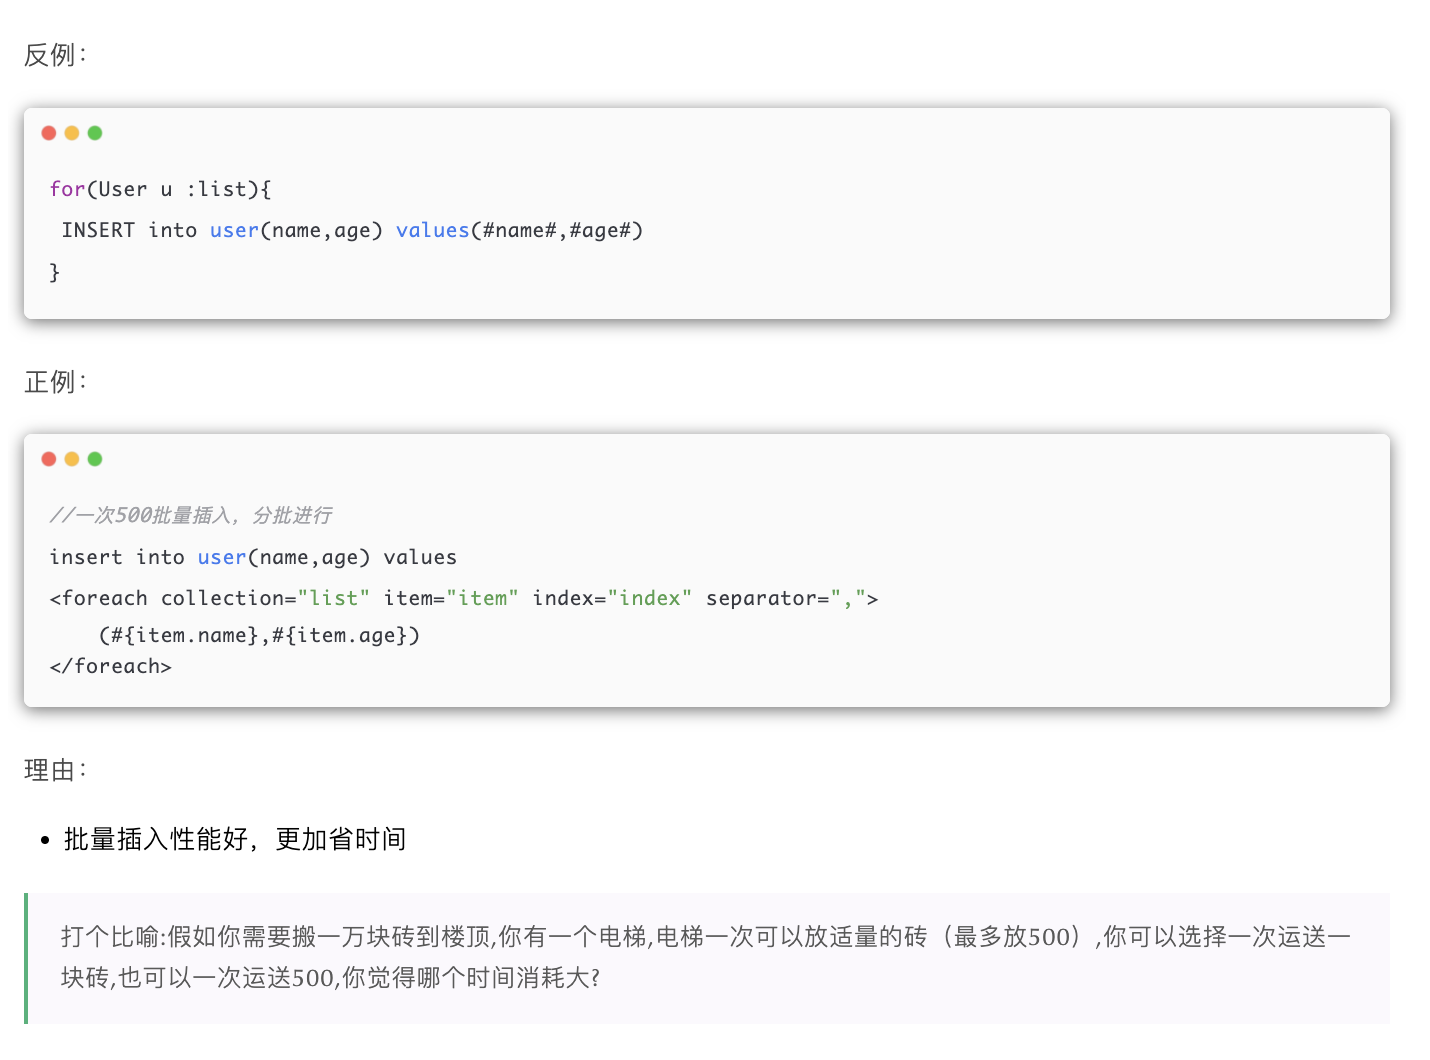
Task: Click the green dot in the foreach code block
Action: [x=95, y=459]
